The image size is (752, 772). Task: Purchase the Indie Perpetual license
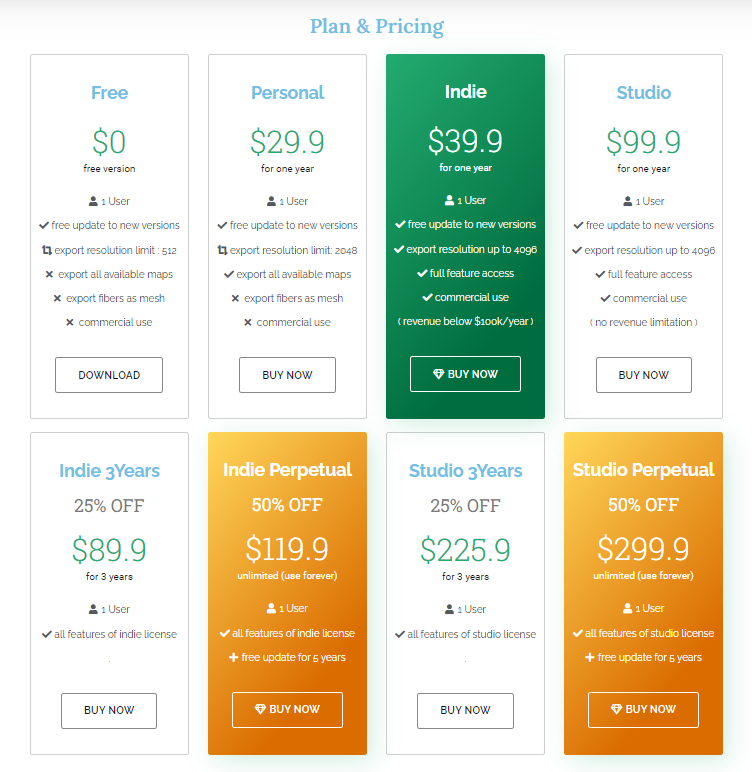click(287, 709)
